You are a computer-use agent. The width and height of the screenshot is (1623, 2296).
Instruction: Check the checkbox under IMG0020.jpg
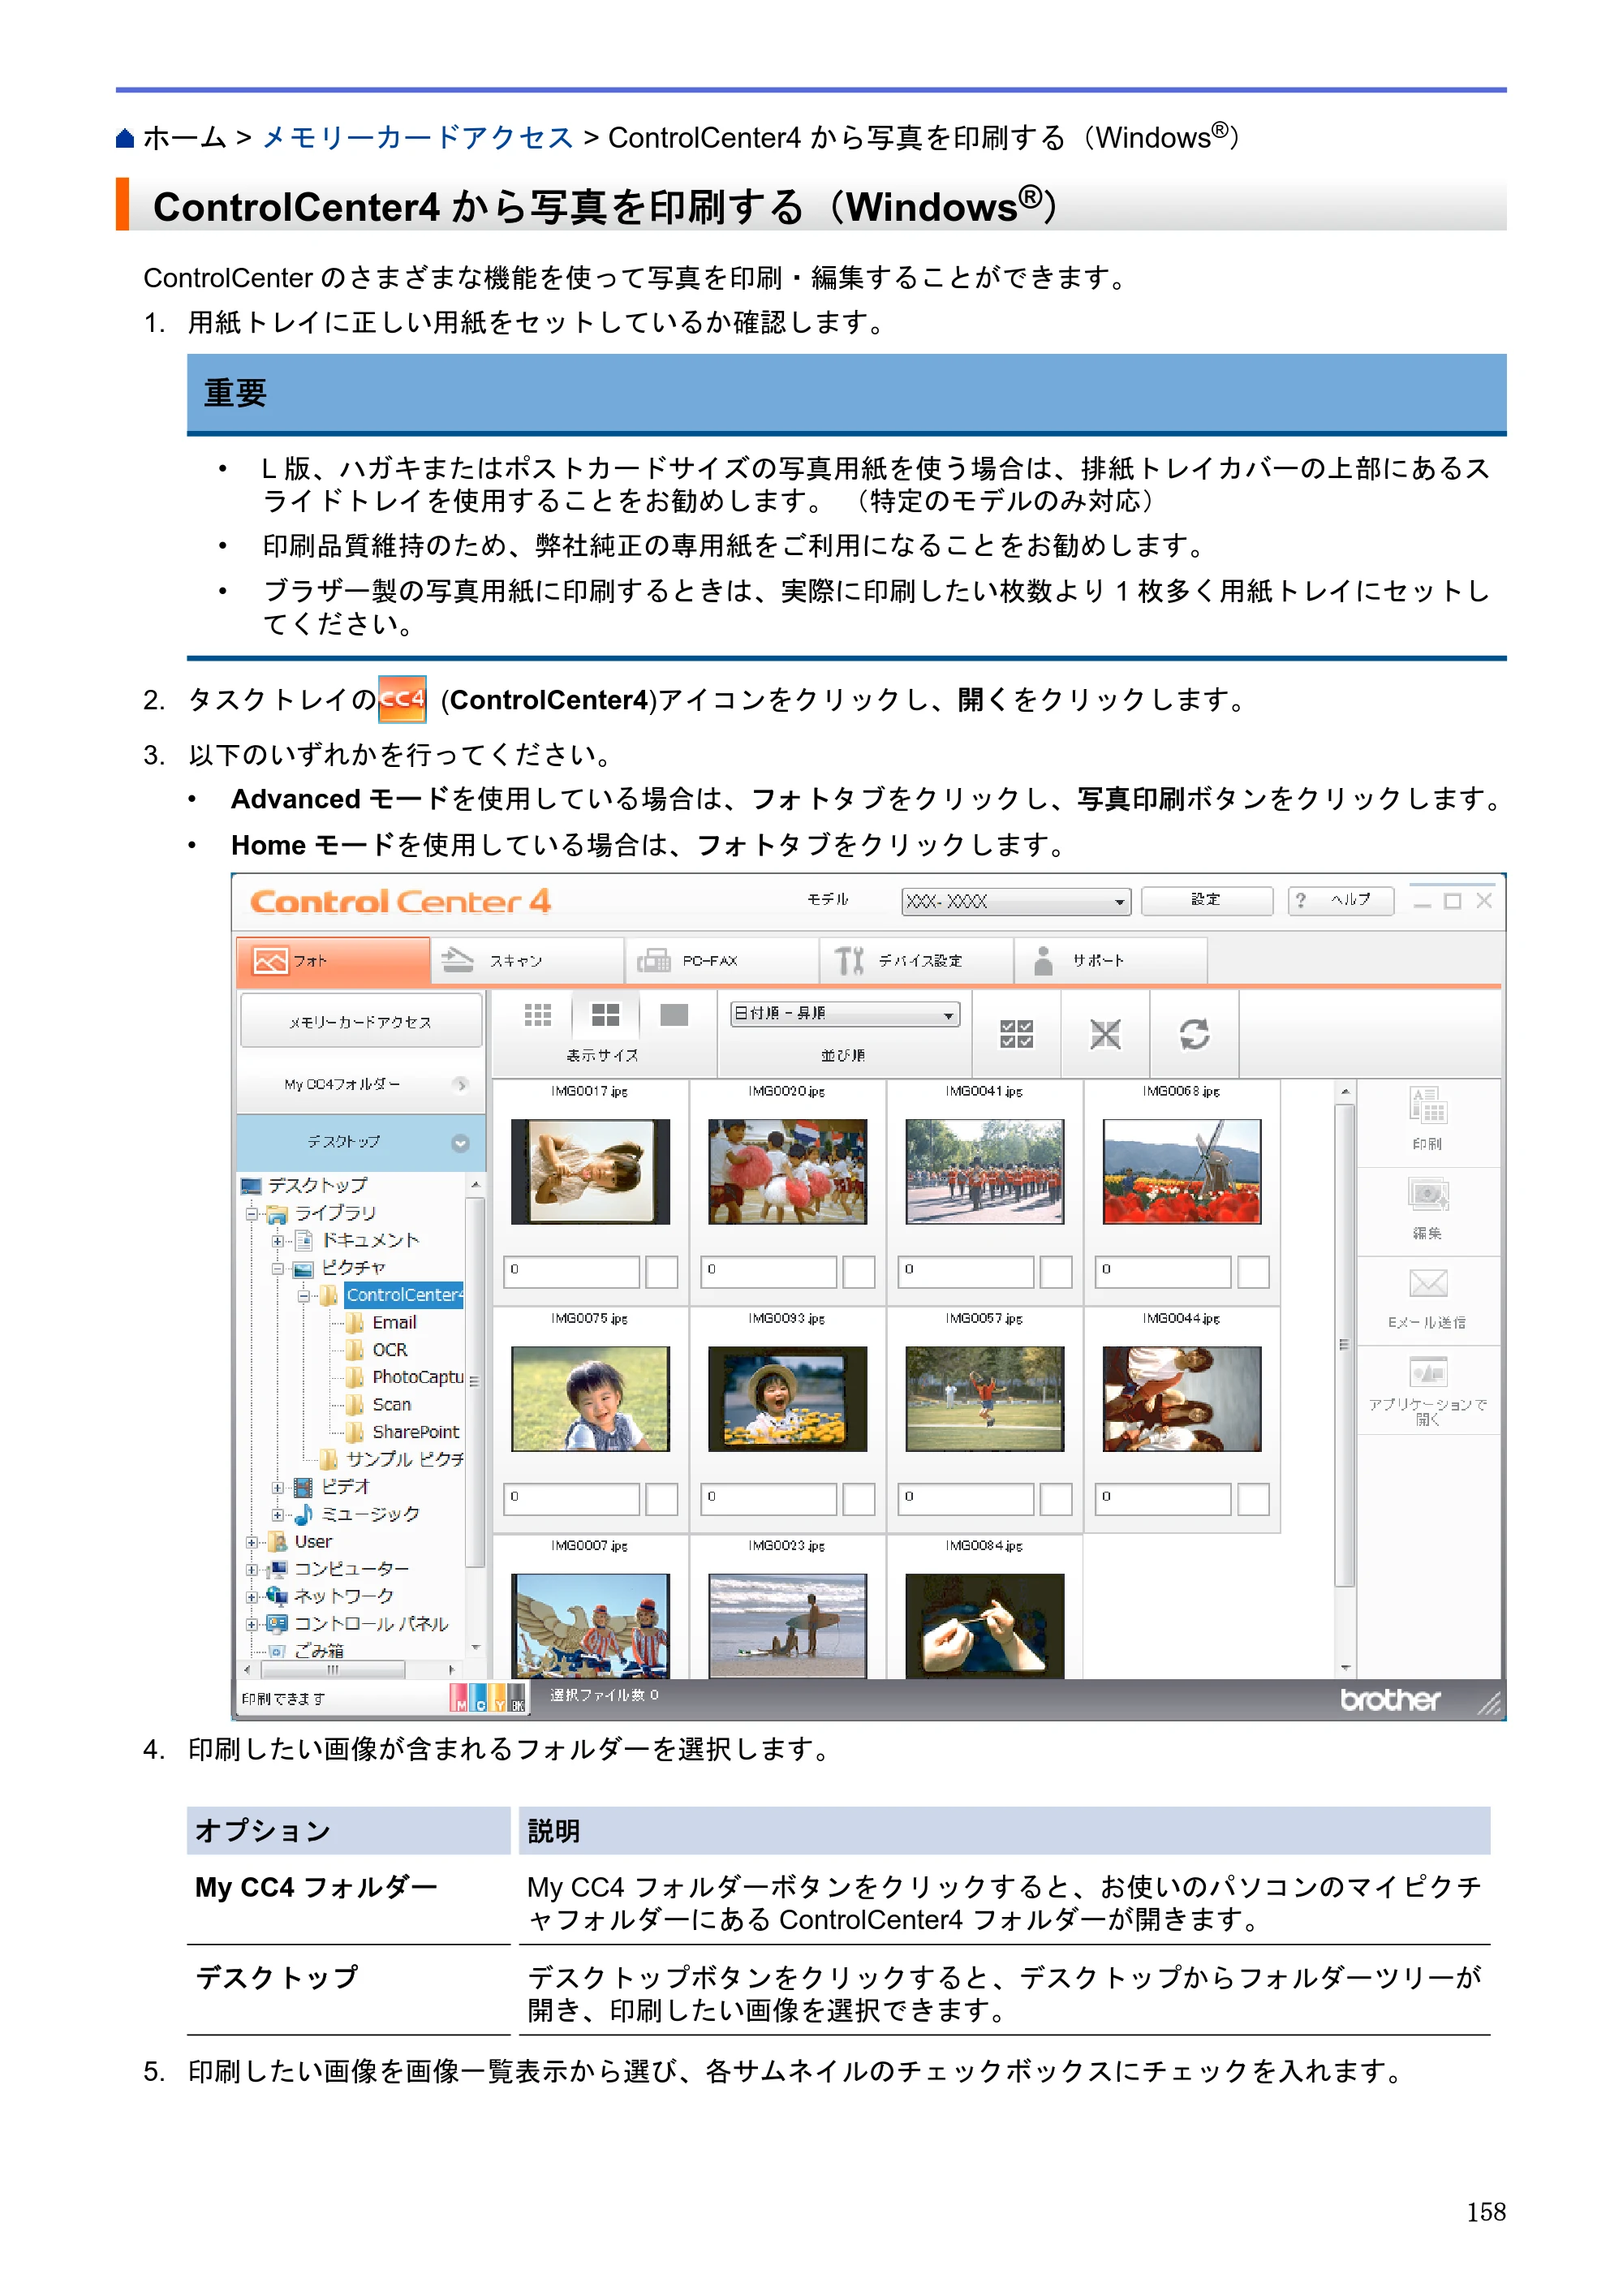[858, 1272]
